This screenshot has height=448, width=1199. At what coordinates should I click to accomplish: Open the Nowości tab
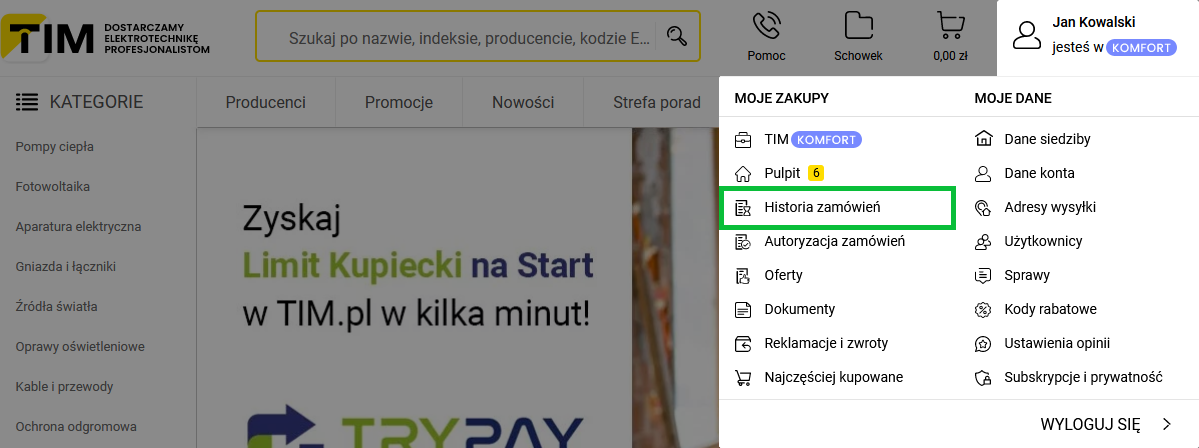tap(523, 102)
